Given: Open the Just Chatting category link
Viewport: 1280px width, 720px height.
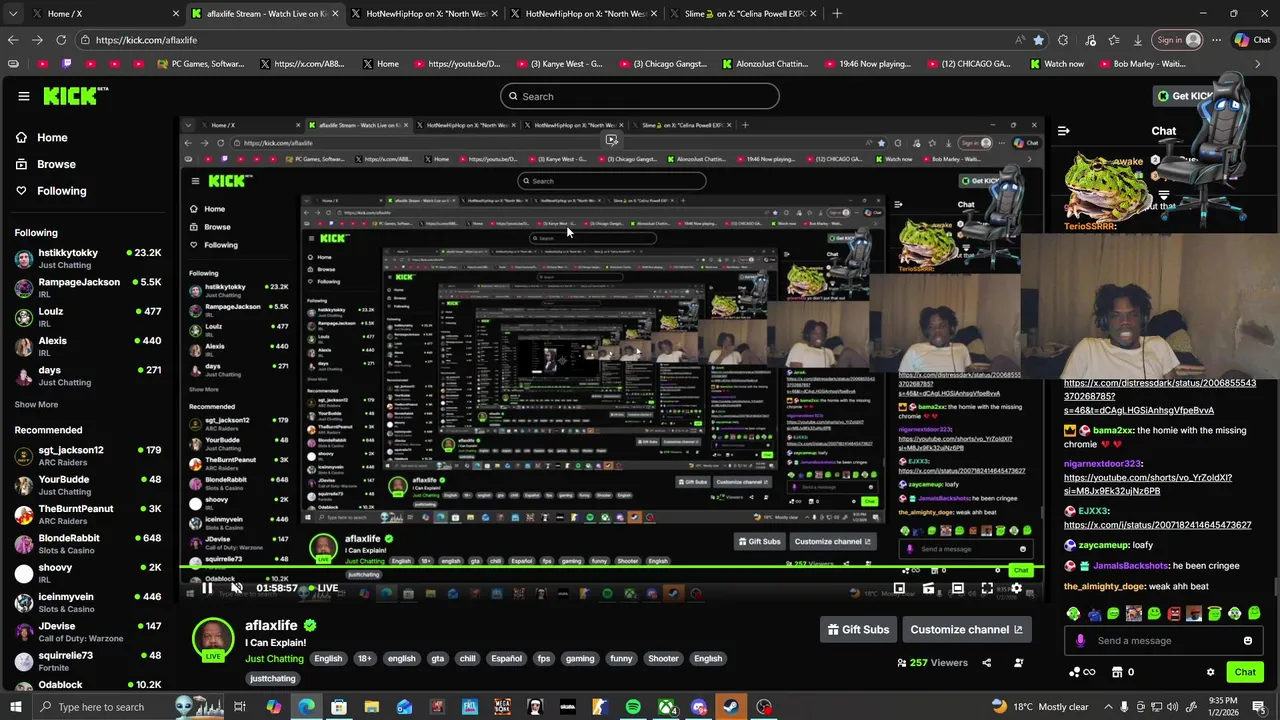Looking at the screenshot, I should (274, 659).
